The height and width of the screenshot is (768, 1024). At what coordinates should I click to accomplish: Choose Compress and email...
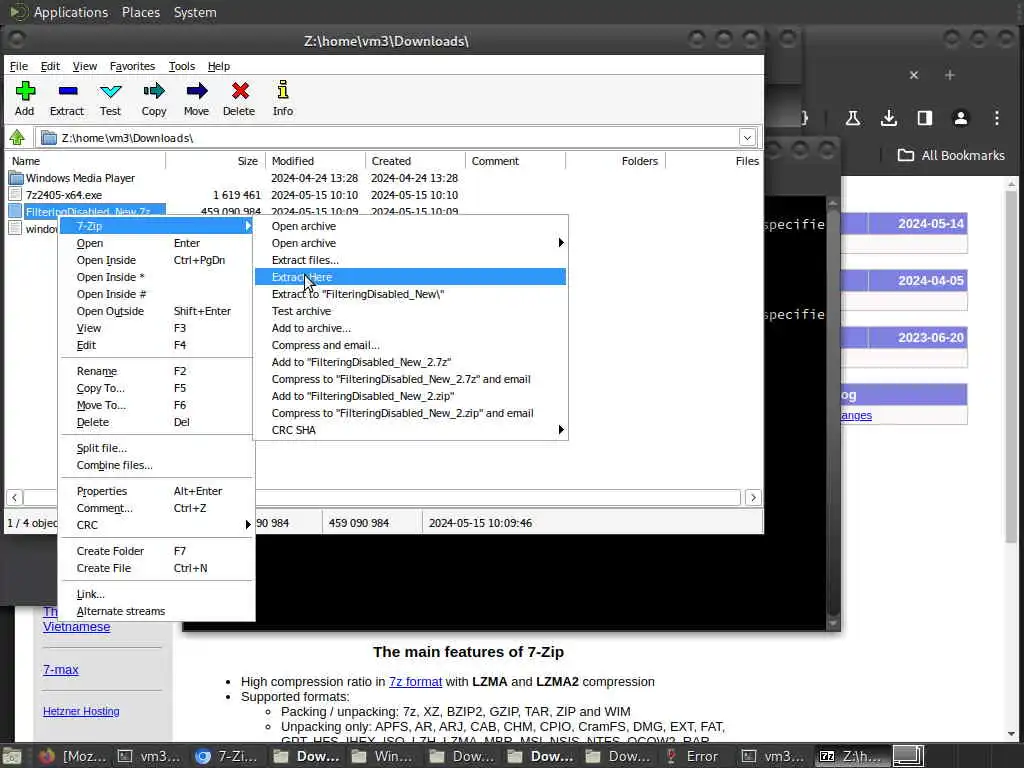click(410, 345)
